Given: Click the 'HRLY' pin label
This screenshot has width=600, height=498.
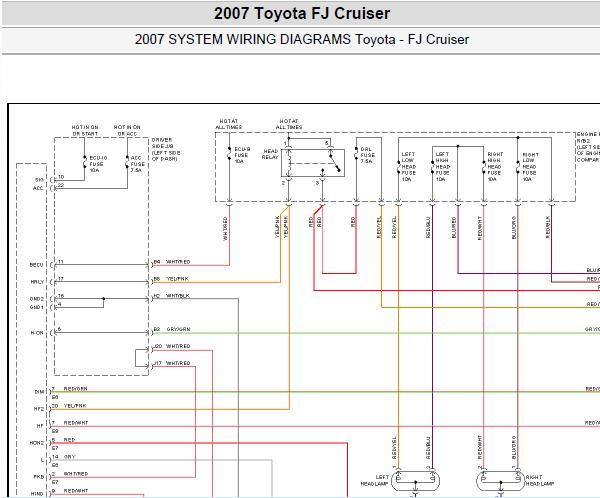Looking at the screenshot, I should click(x=37, y=282).
